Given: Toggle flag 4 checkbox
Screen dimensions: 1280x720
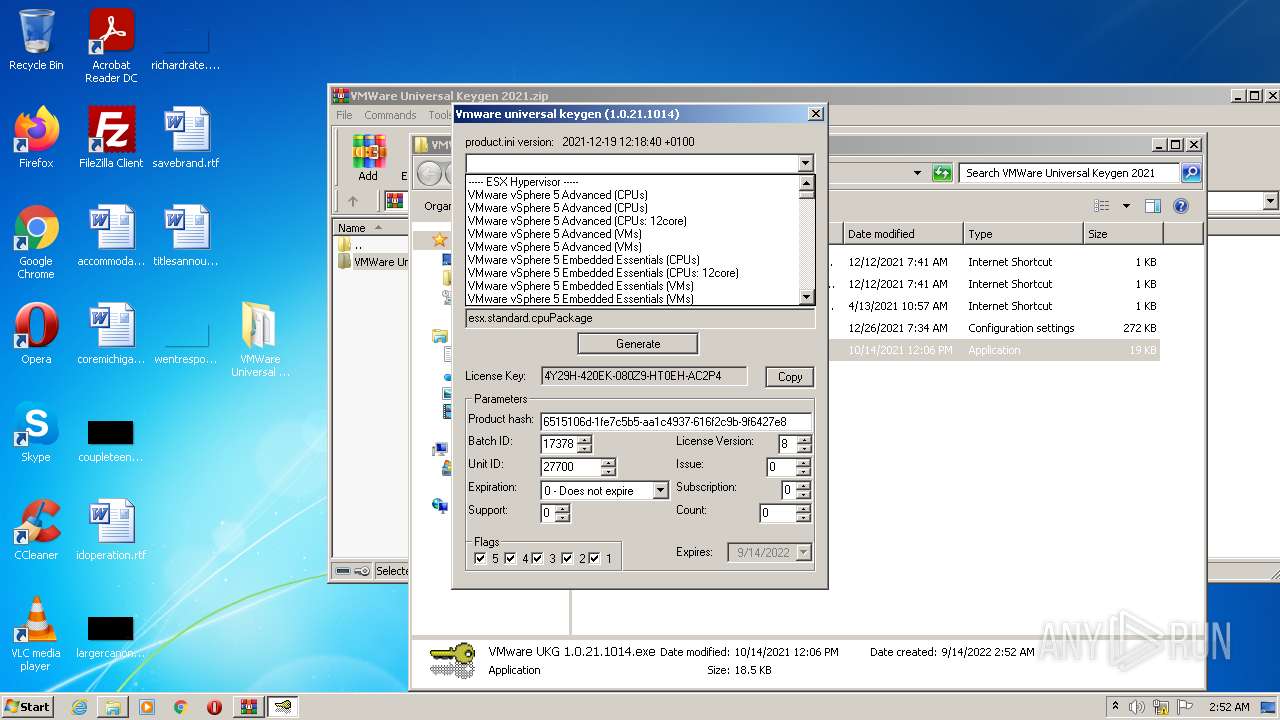Looking at the screenshot, I should point(510,558).
